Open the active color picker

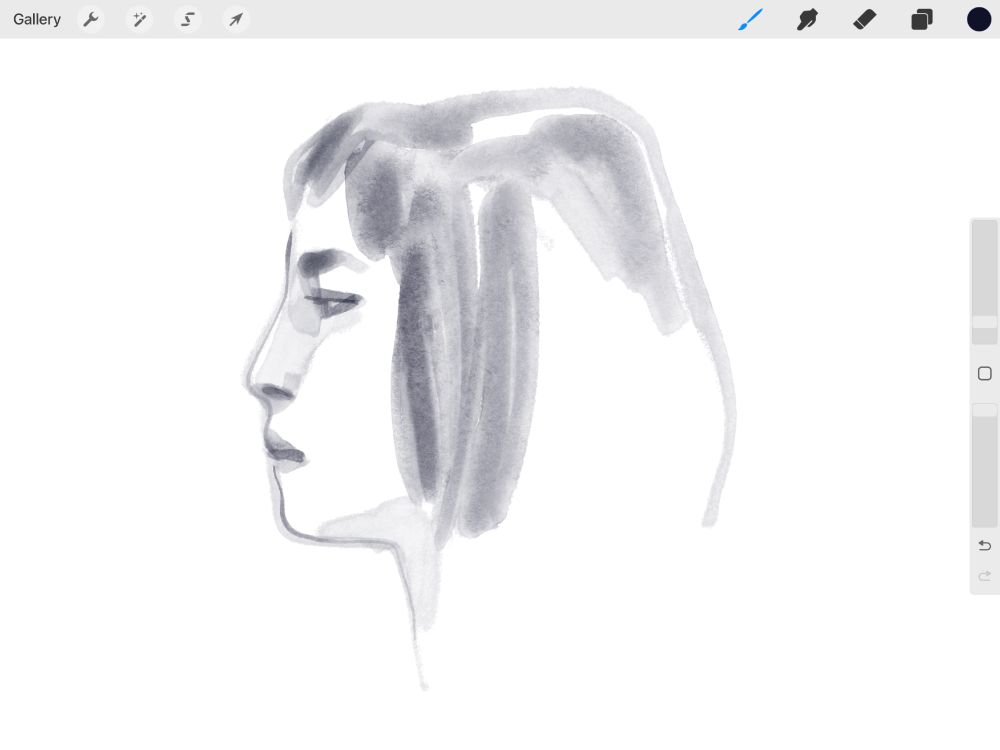[979, 19]
